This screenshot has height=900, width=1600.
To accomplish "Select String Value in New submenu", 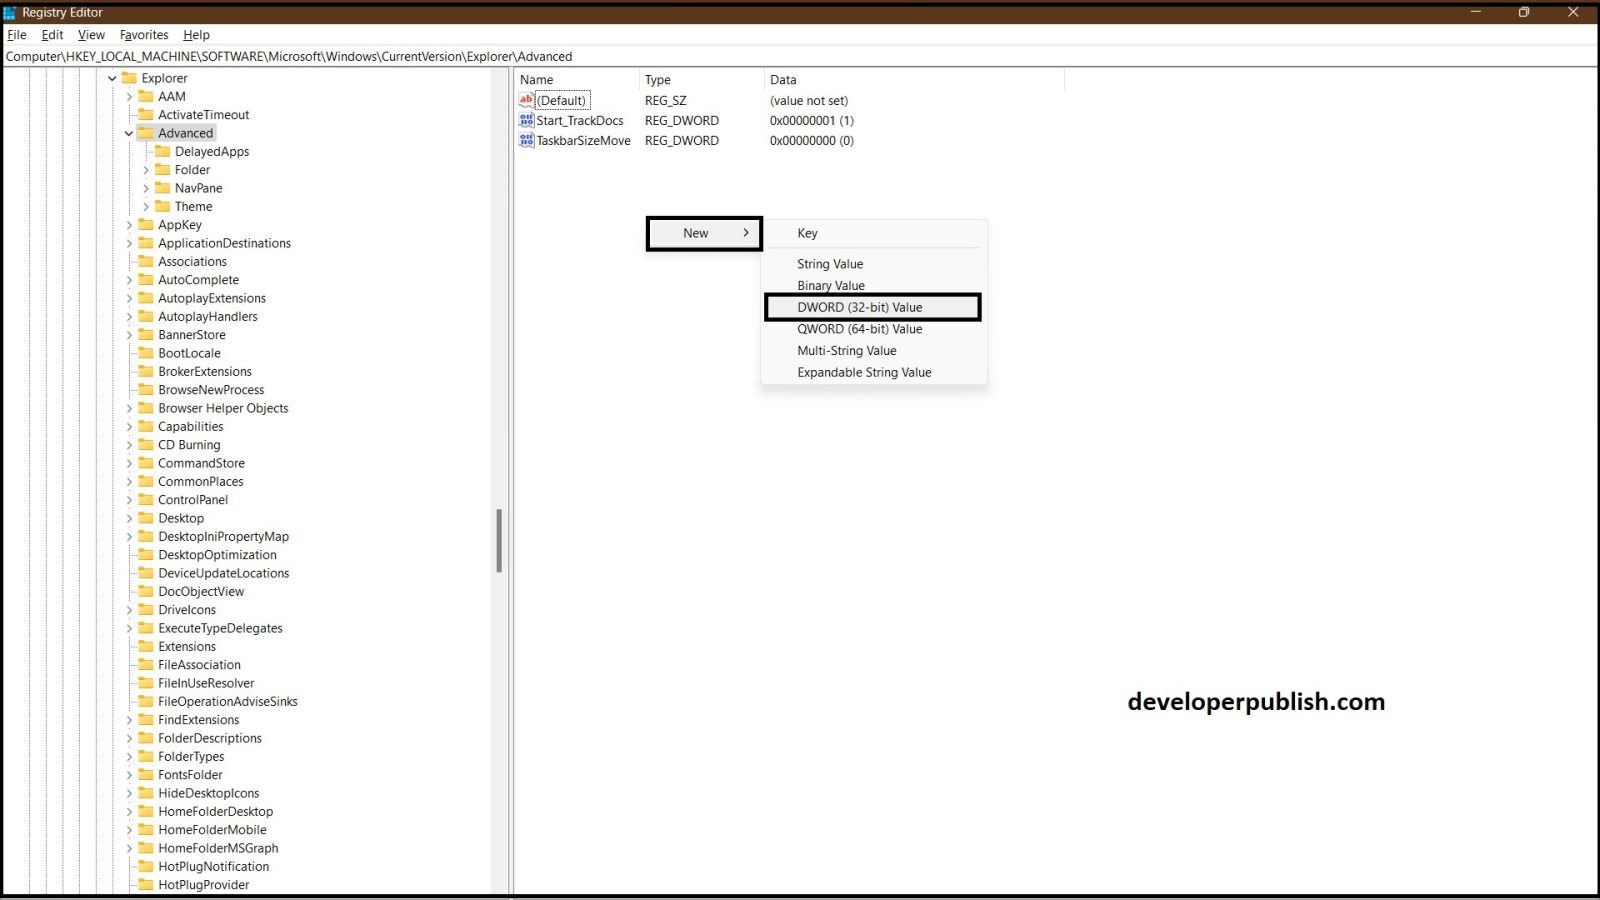I will pyautogui.click(x=830, y=264).
